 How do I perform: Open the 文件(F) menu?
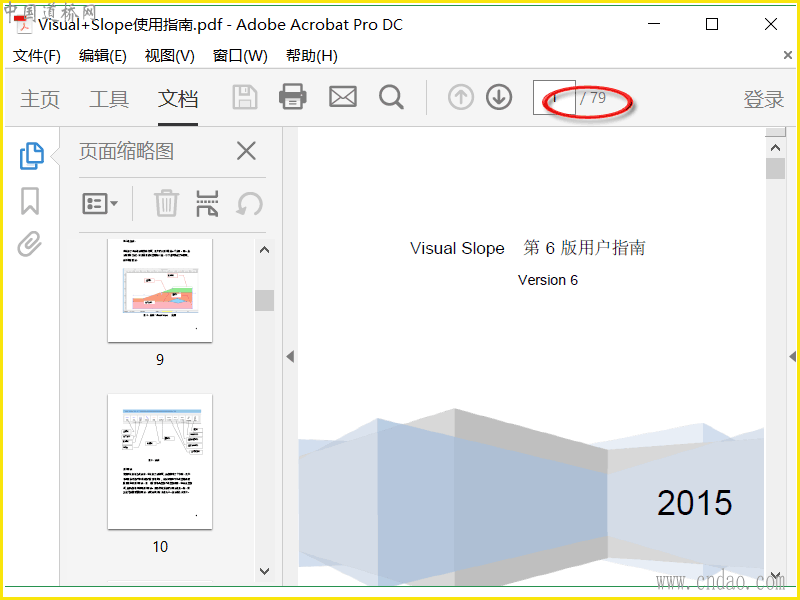[x=36, y=56]
